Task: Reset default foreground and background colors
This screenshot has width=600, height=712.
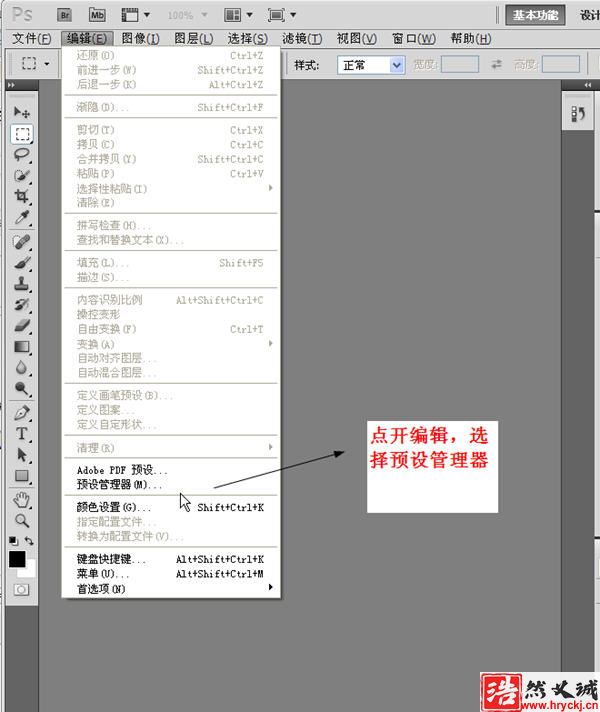Action: (x=13, y=540)
